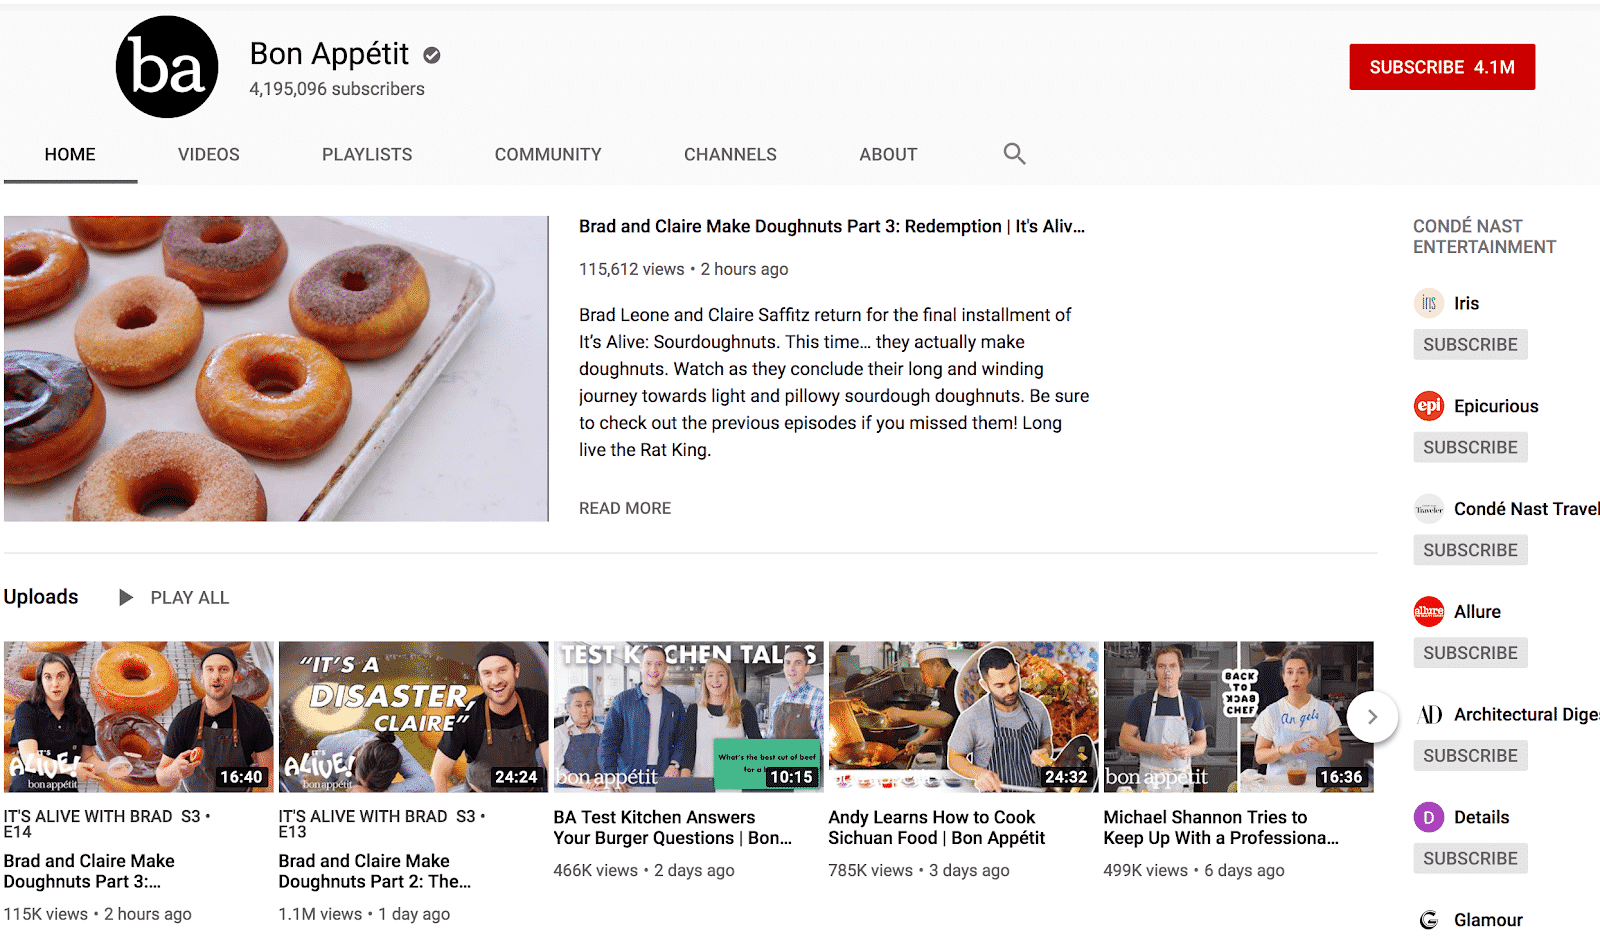Subscribe to Architectural Digest
Screen dimensions: 1600x943
1470,755
